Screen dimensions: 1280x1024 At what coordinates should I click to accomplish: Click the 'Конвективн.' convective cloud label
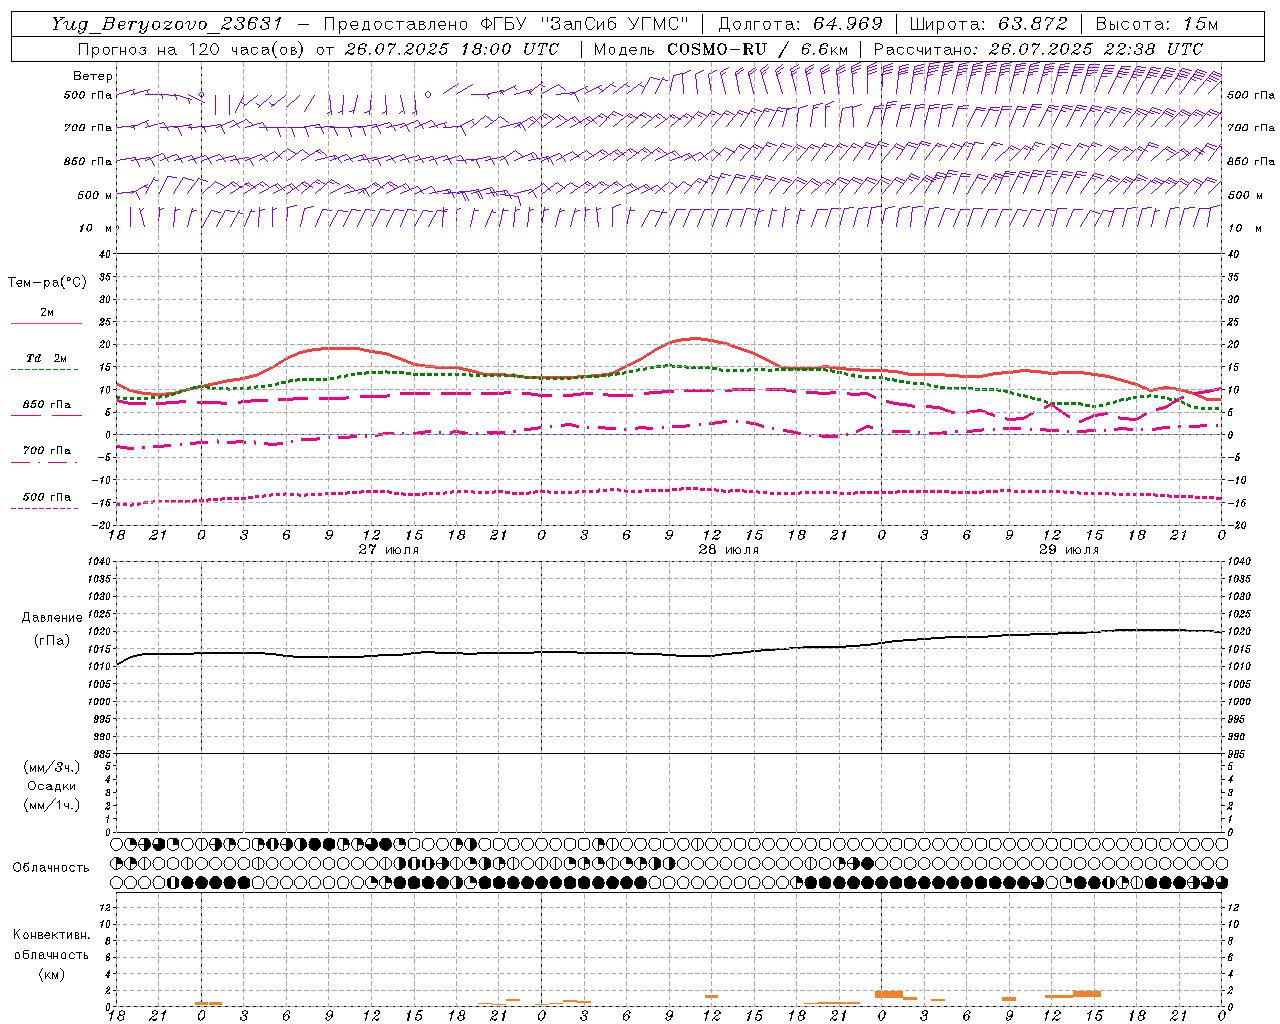pos(52,935)
